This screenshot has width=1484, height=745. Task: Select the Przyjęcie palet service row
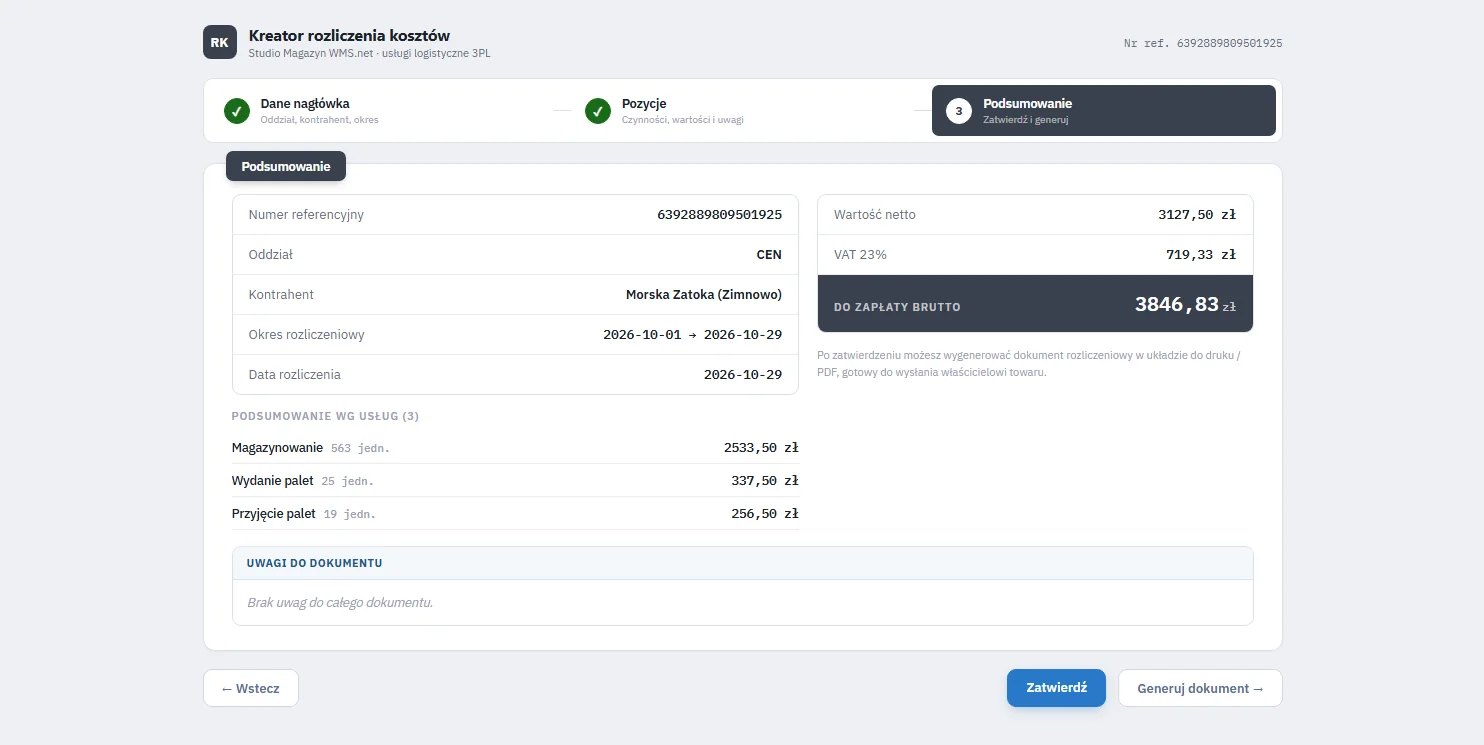tap(515, 514)
